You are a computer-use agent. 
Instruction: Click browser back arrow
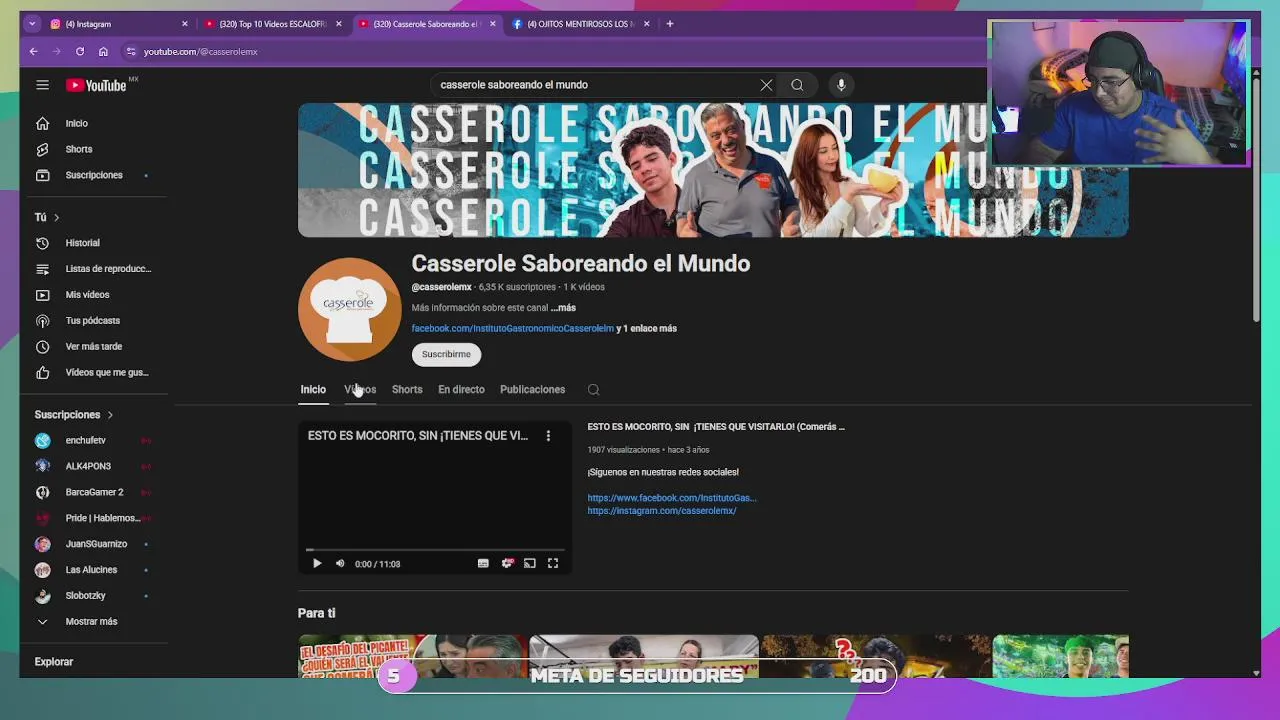coord(33,51)
